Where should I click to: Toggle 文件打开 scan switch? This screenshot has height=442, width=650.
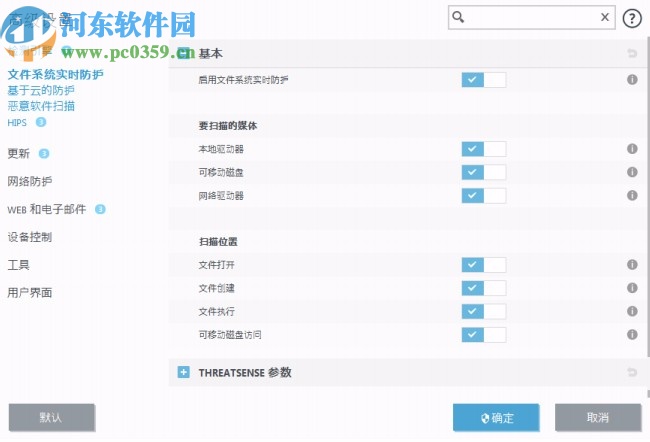(x=484, y=265)
